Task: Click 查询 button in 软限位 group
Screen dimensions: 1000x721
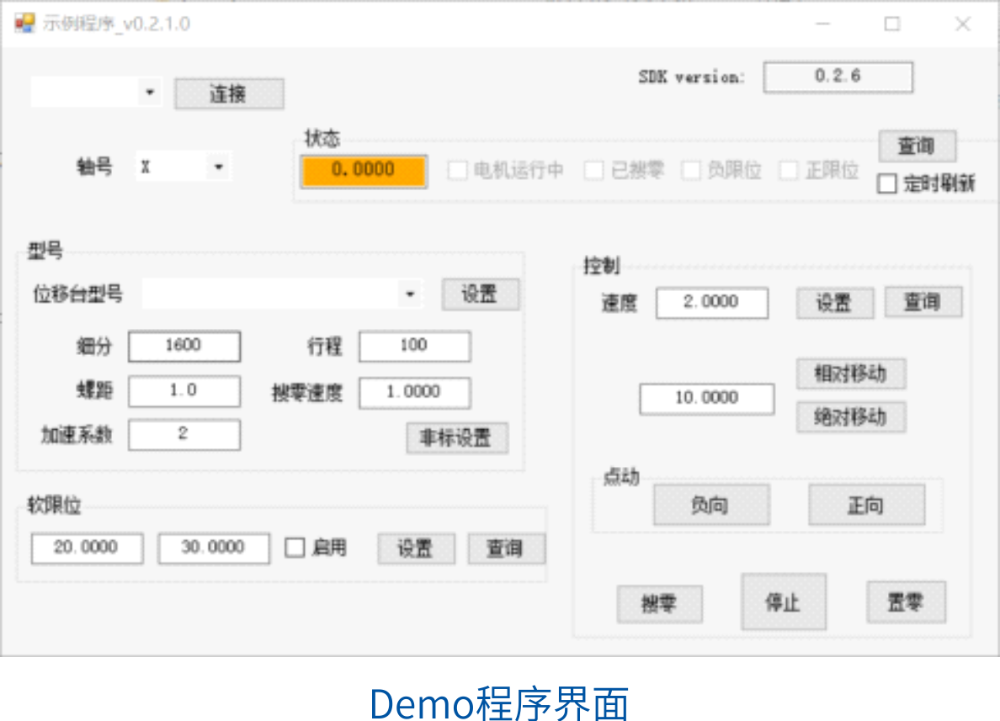Action: coord(506,548)
